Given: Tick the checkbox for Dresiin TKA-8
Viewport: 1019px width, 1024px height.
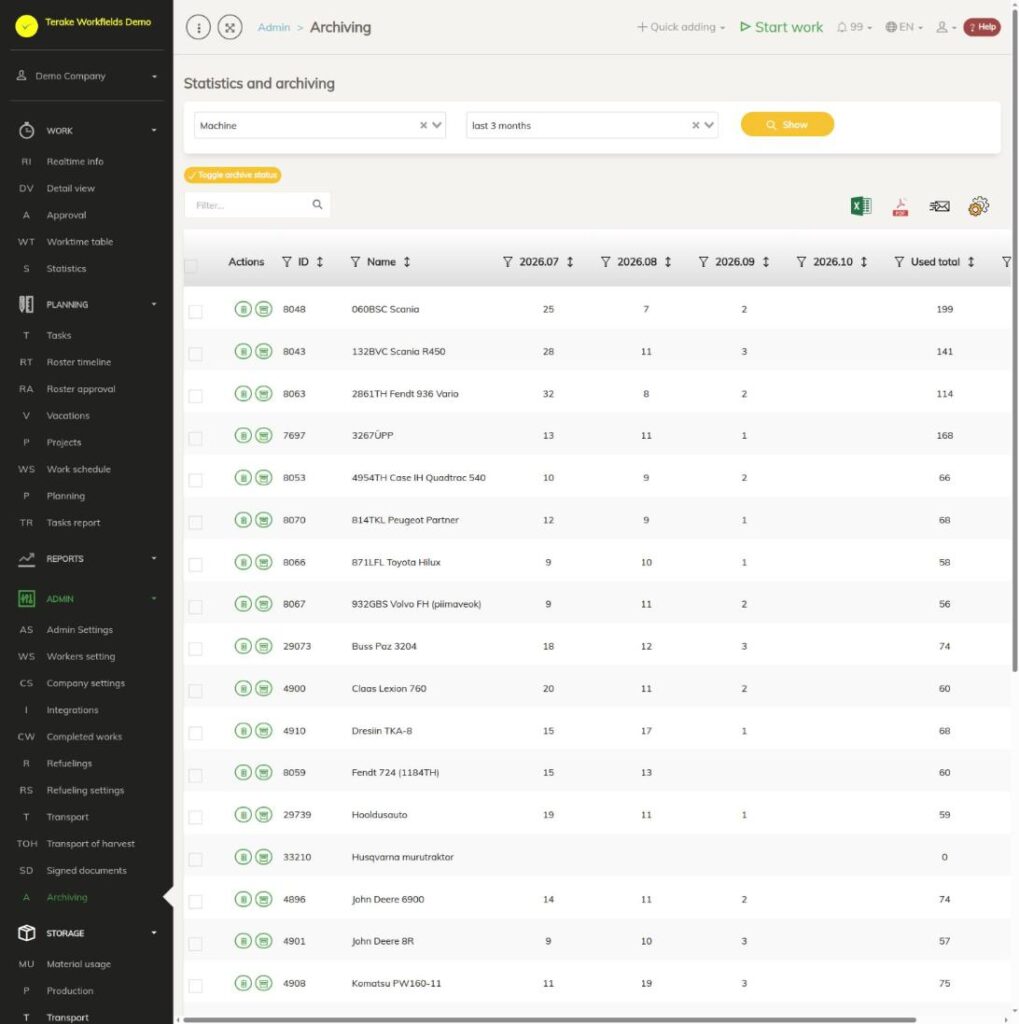Looking at the screenshot, I should [195, 733].
